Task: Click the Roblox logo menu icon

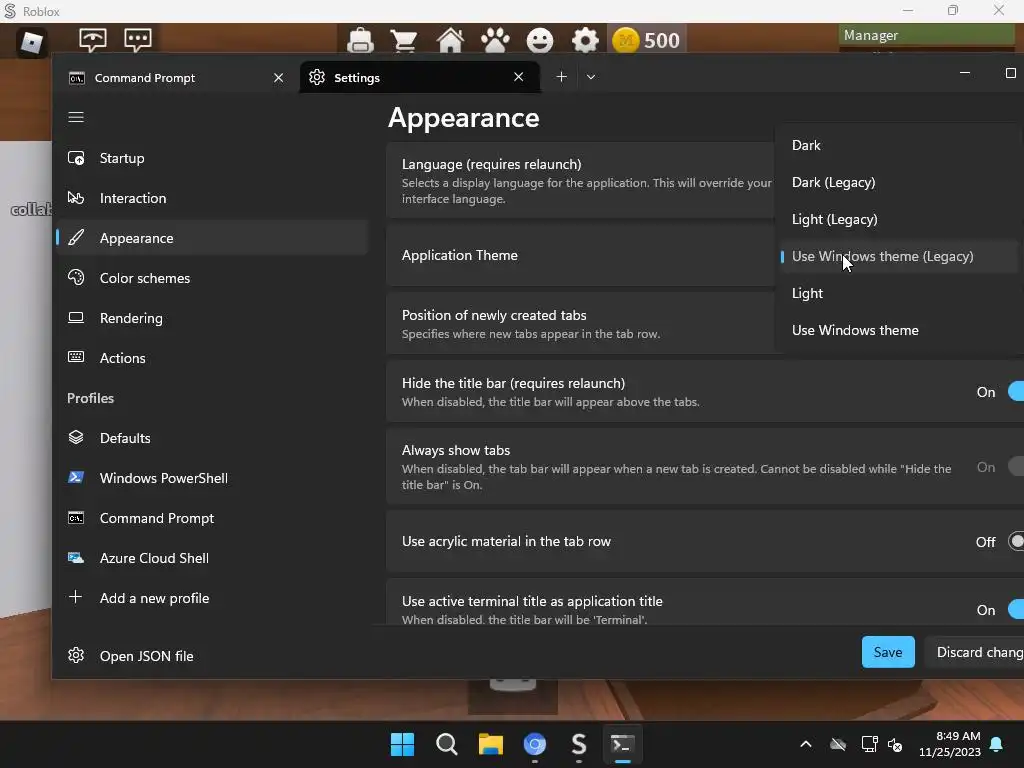Action: pyautogui.click(x=31, y=42)
